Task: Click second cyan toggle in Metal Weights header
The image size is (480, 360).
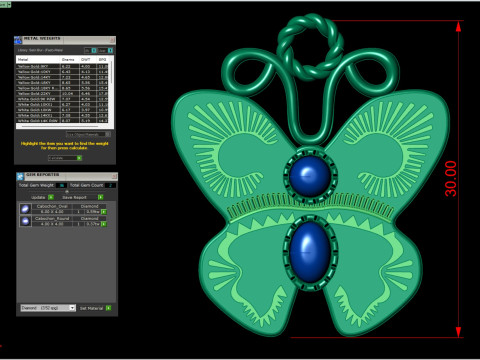Action: pos(110,50)
